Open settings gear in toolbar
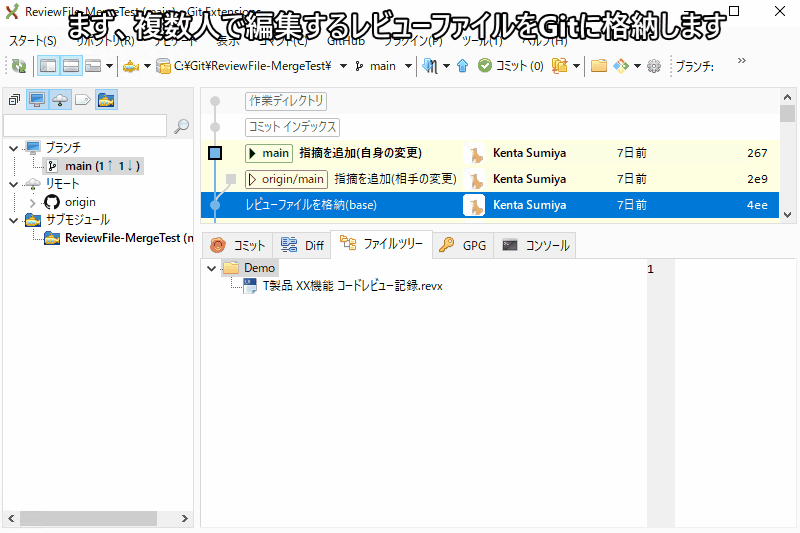This screenshot has width=800, height=533. coord(654,66)
